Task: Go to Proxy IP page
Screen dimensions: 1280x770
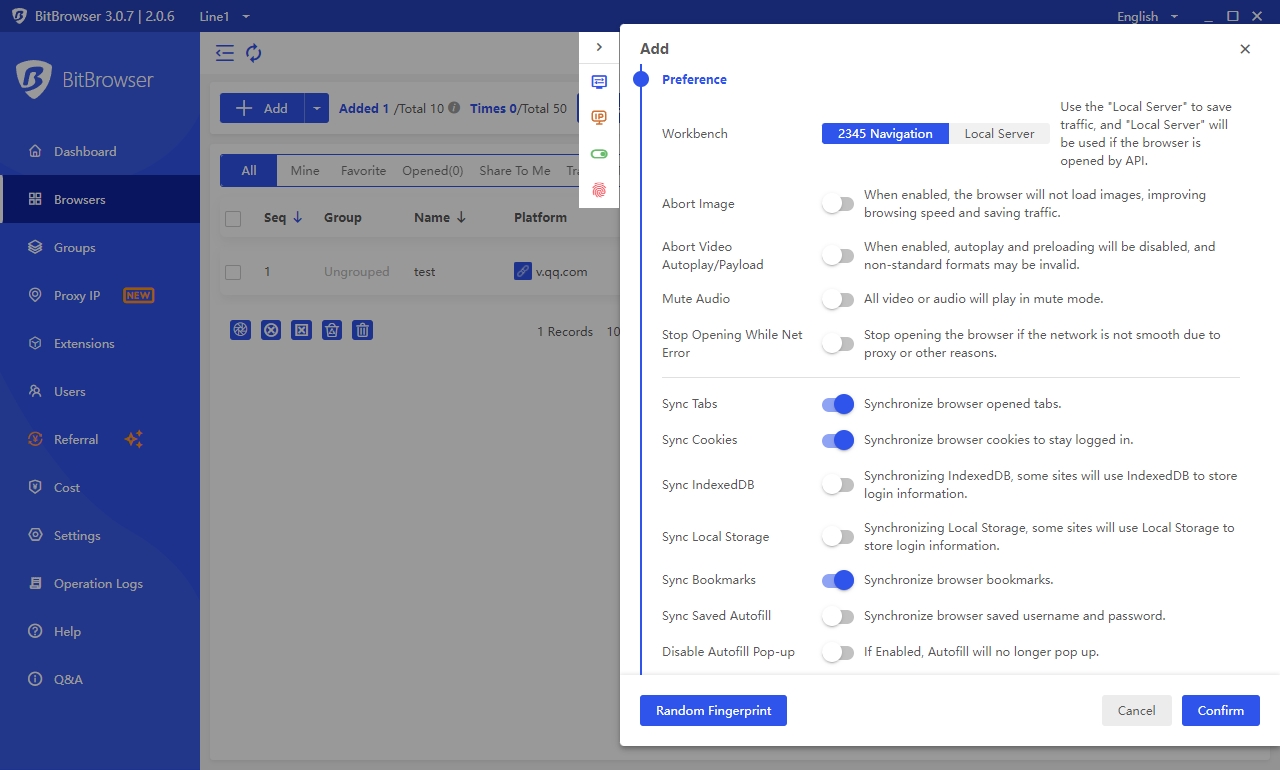Action: [100, 296]
